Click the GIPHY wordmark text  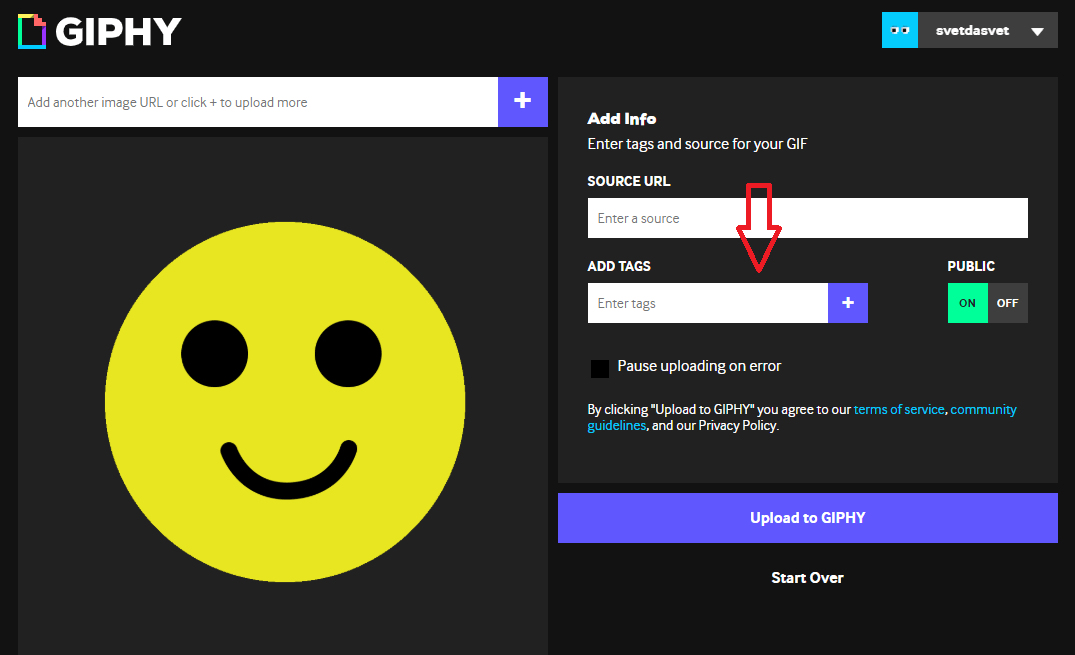(118, 32)
